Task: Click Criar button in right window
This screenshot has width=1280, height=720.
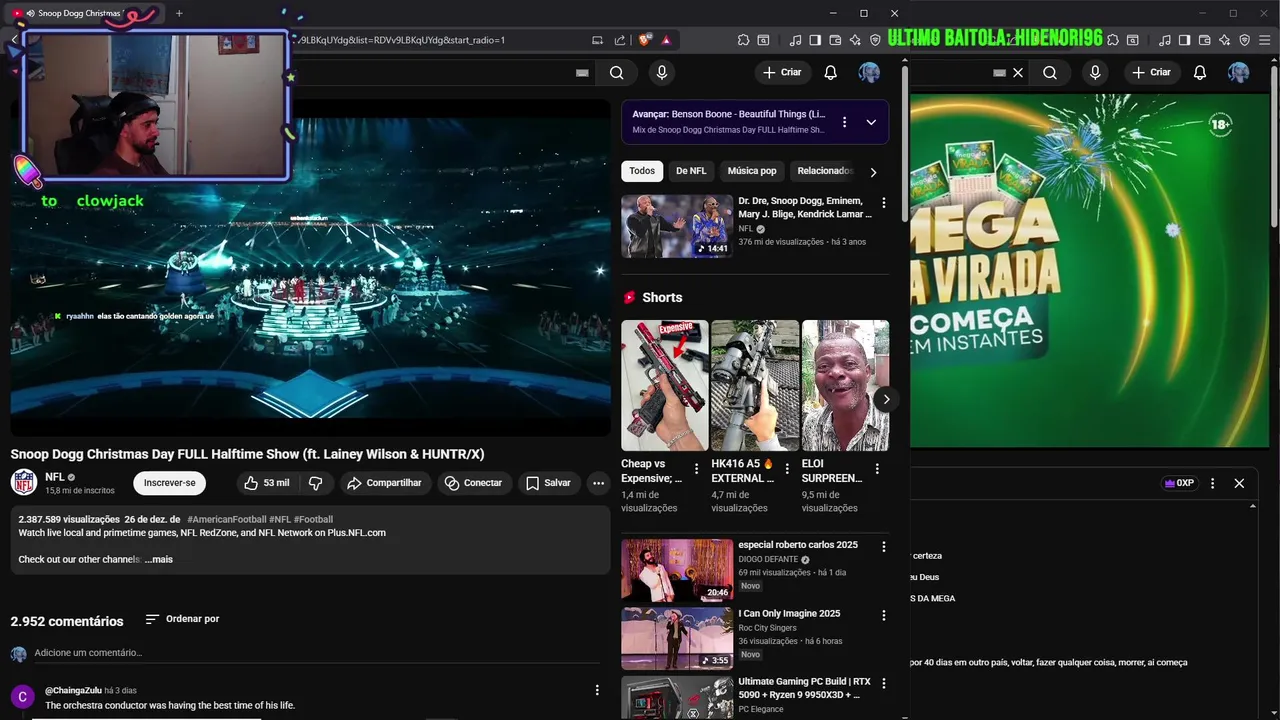Action: tap(1151, 72)
